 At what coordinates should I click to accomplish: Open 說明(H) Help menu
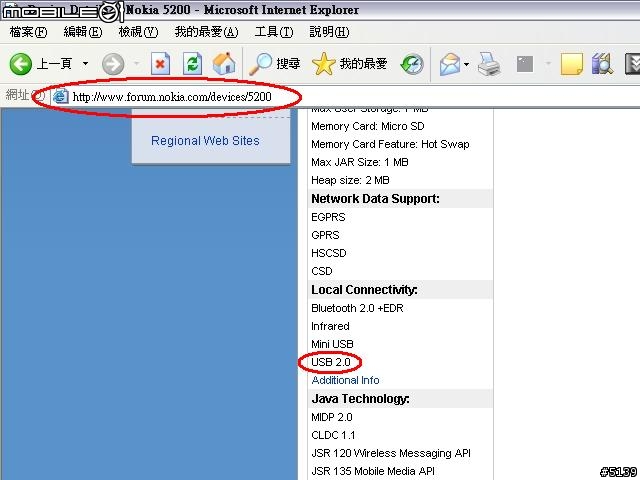point(329,32)
